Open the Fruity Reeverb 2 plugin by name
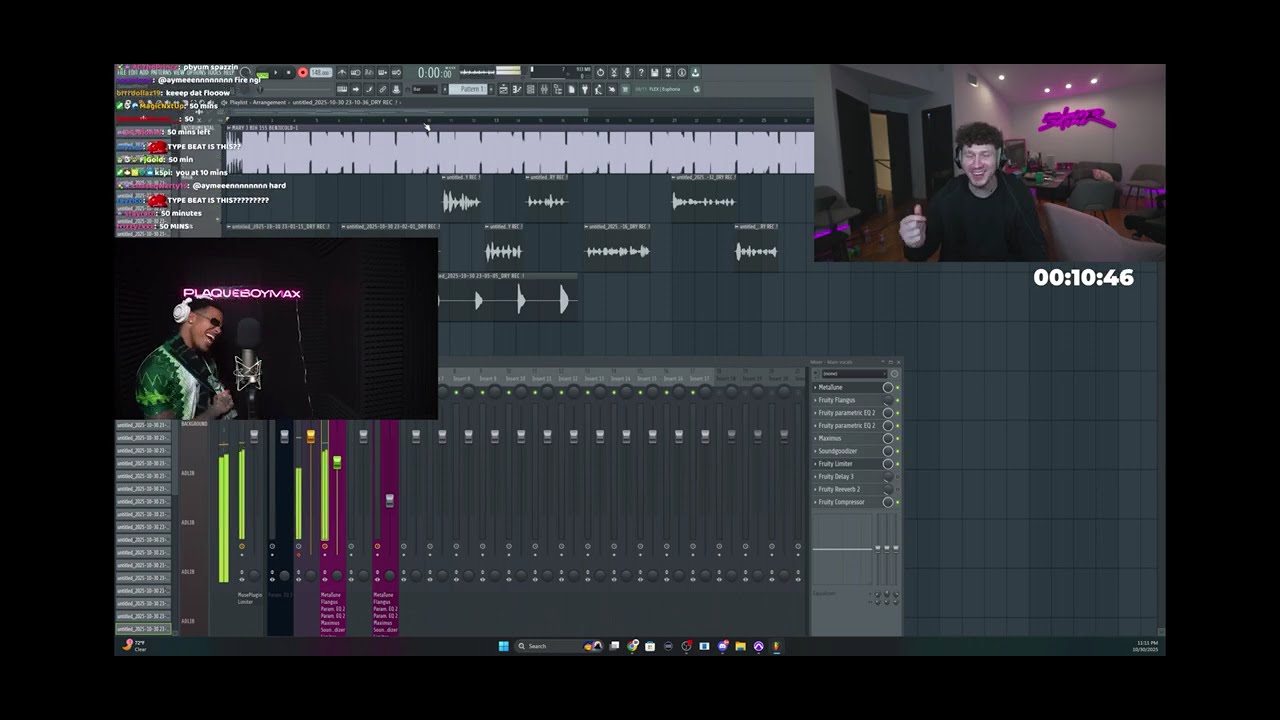Screen dimensions: 1280x720 (839, 489)
